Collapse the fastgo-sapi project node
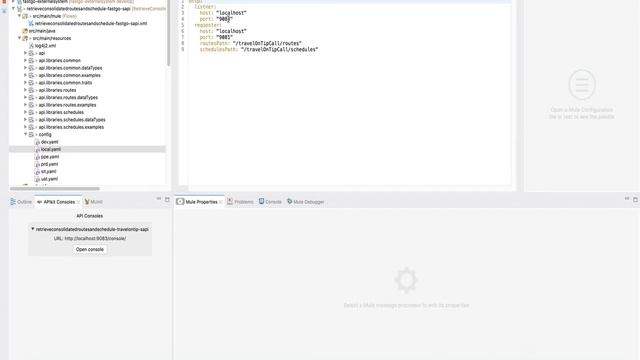Screen dimensions: 640x360 pos(13,8)
